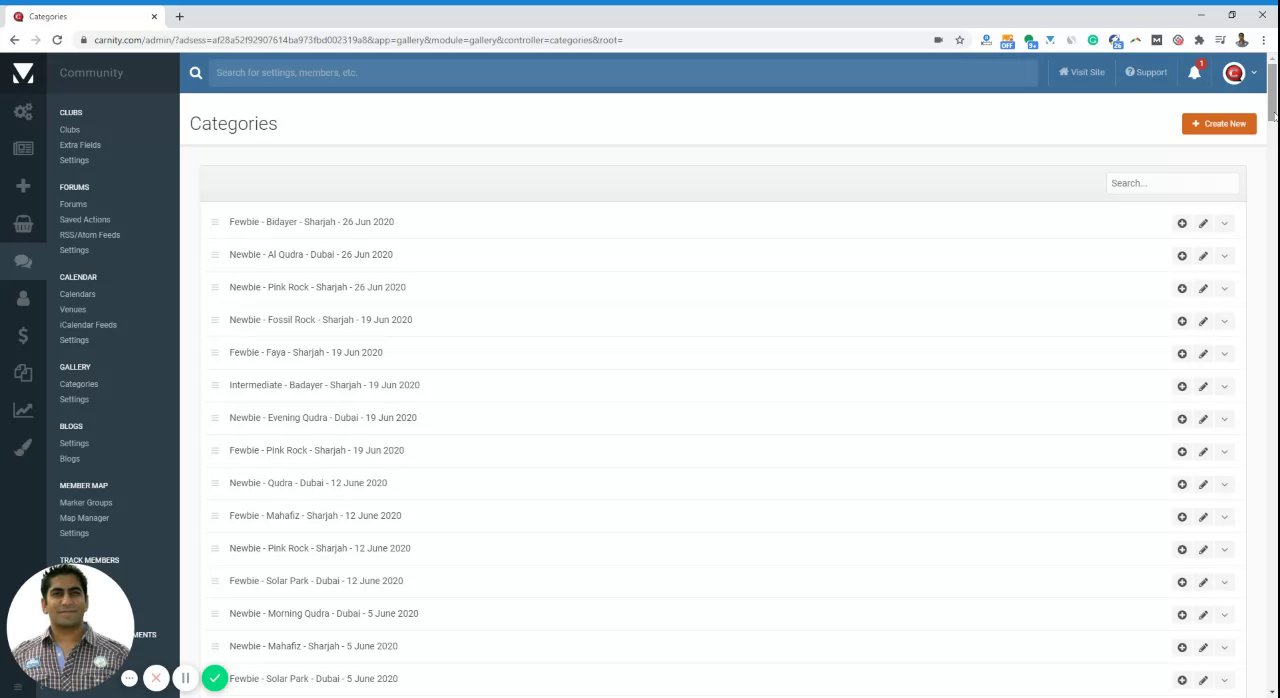
Task: Open Calendars link in sidebar
Action: [x=77, y=294]
